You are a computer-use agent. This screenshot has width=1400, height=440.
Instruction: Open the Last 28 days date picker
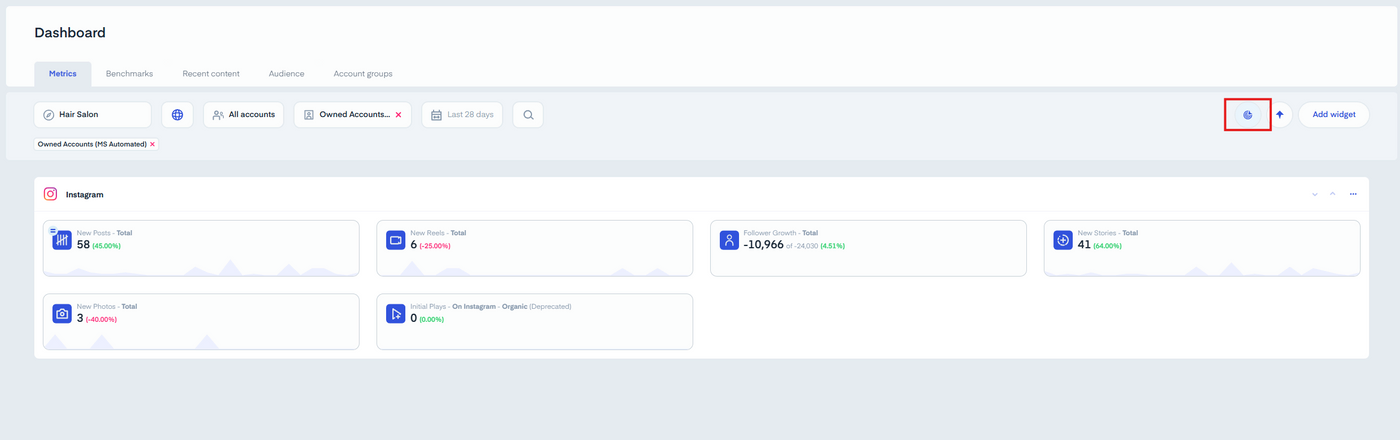[462, 115]
